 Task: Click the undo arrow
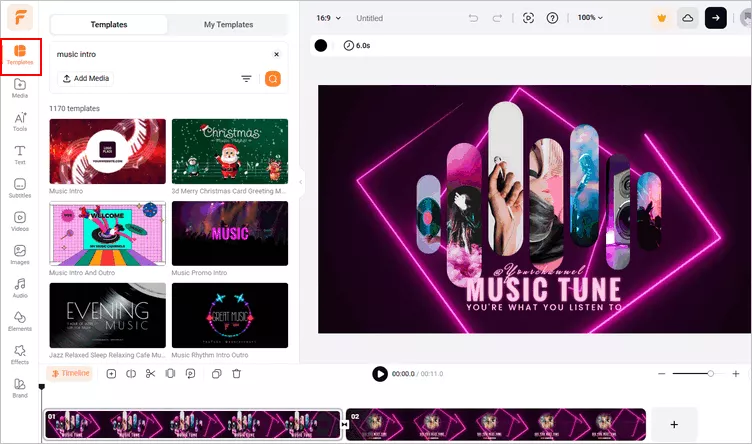pos(473,18)
